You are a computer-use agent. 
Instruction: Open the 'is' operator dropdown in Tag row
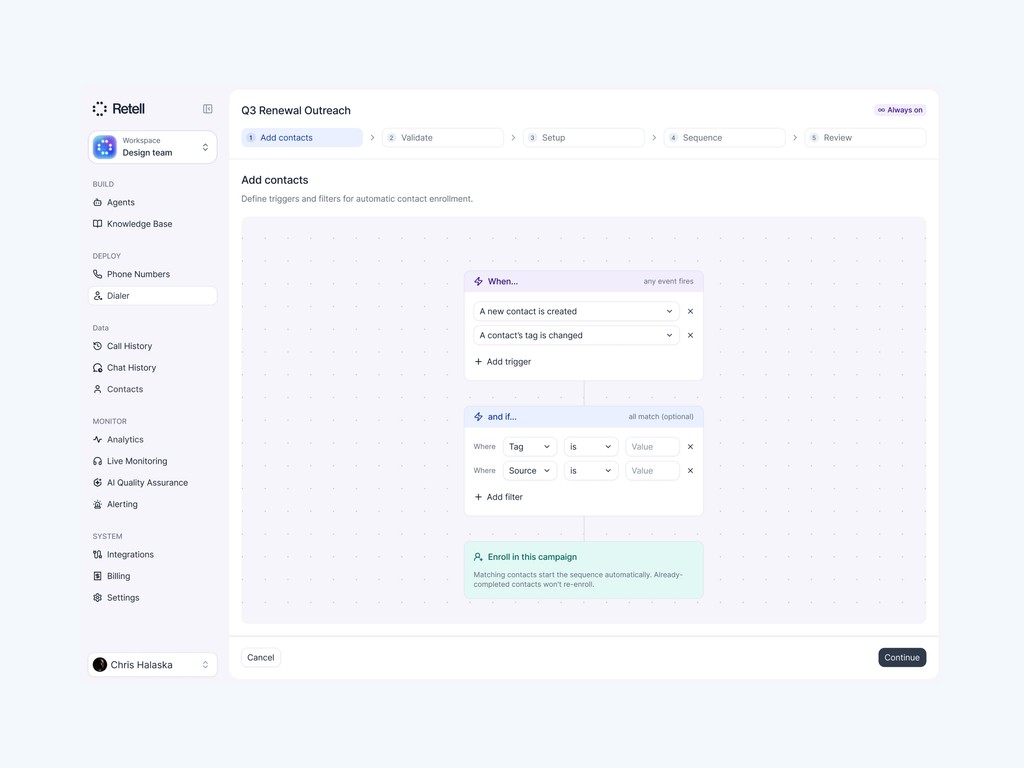pyautogui.click(x=591, y=447)
